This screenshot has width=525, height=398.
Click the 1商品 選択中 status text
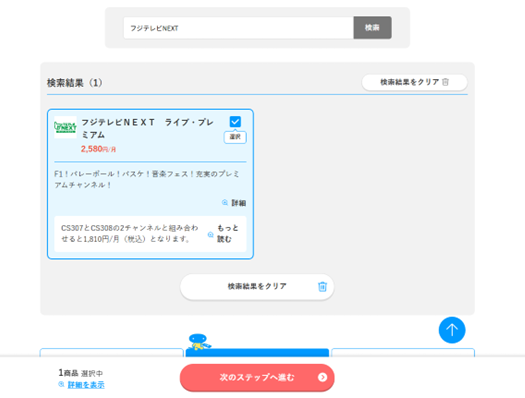pos(81,373)
